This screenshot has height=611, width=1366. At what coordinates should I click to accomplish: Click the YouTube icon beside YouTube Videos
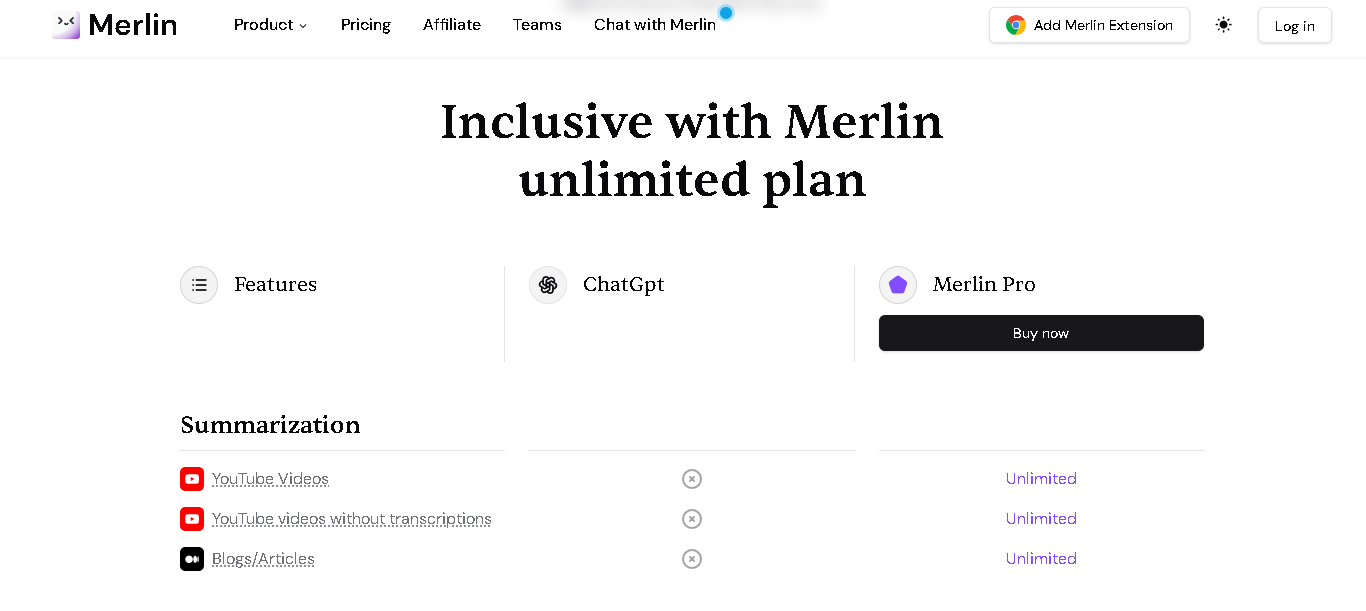(192, 479)
